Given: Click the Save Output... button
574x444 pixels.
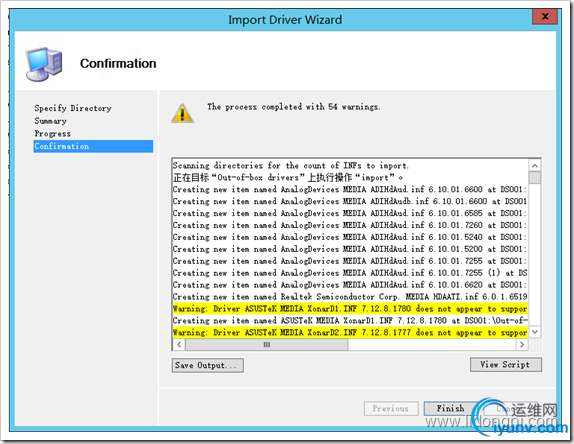Looking at the screenshot, I should tap(208, 365).
